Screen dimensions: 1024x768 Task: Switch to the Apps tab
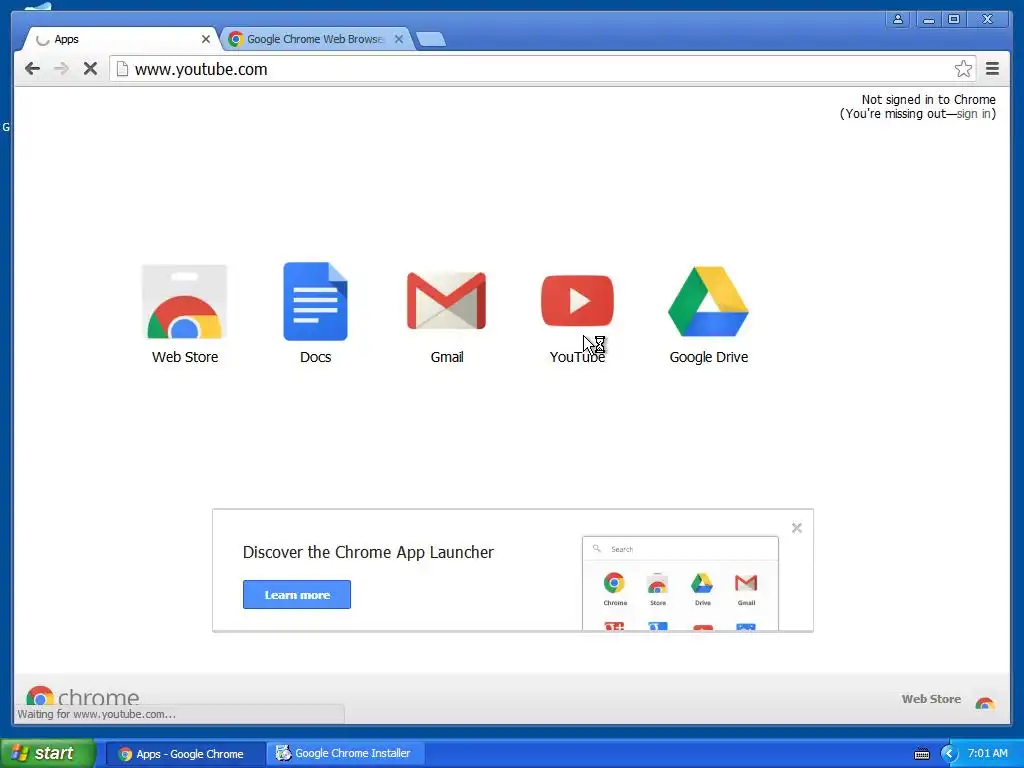(x=120, y=39)
